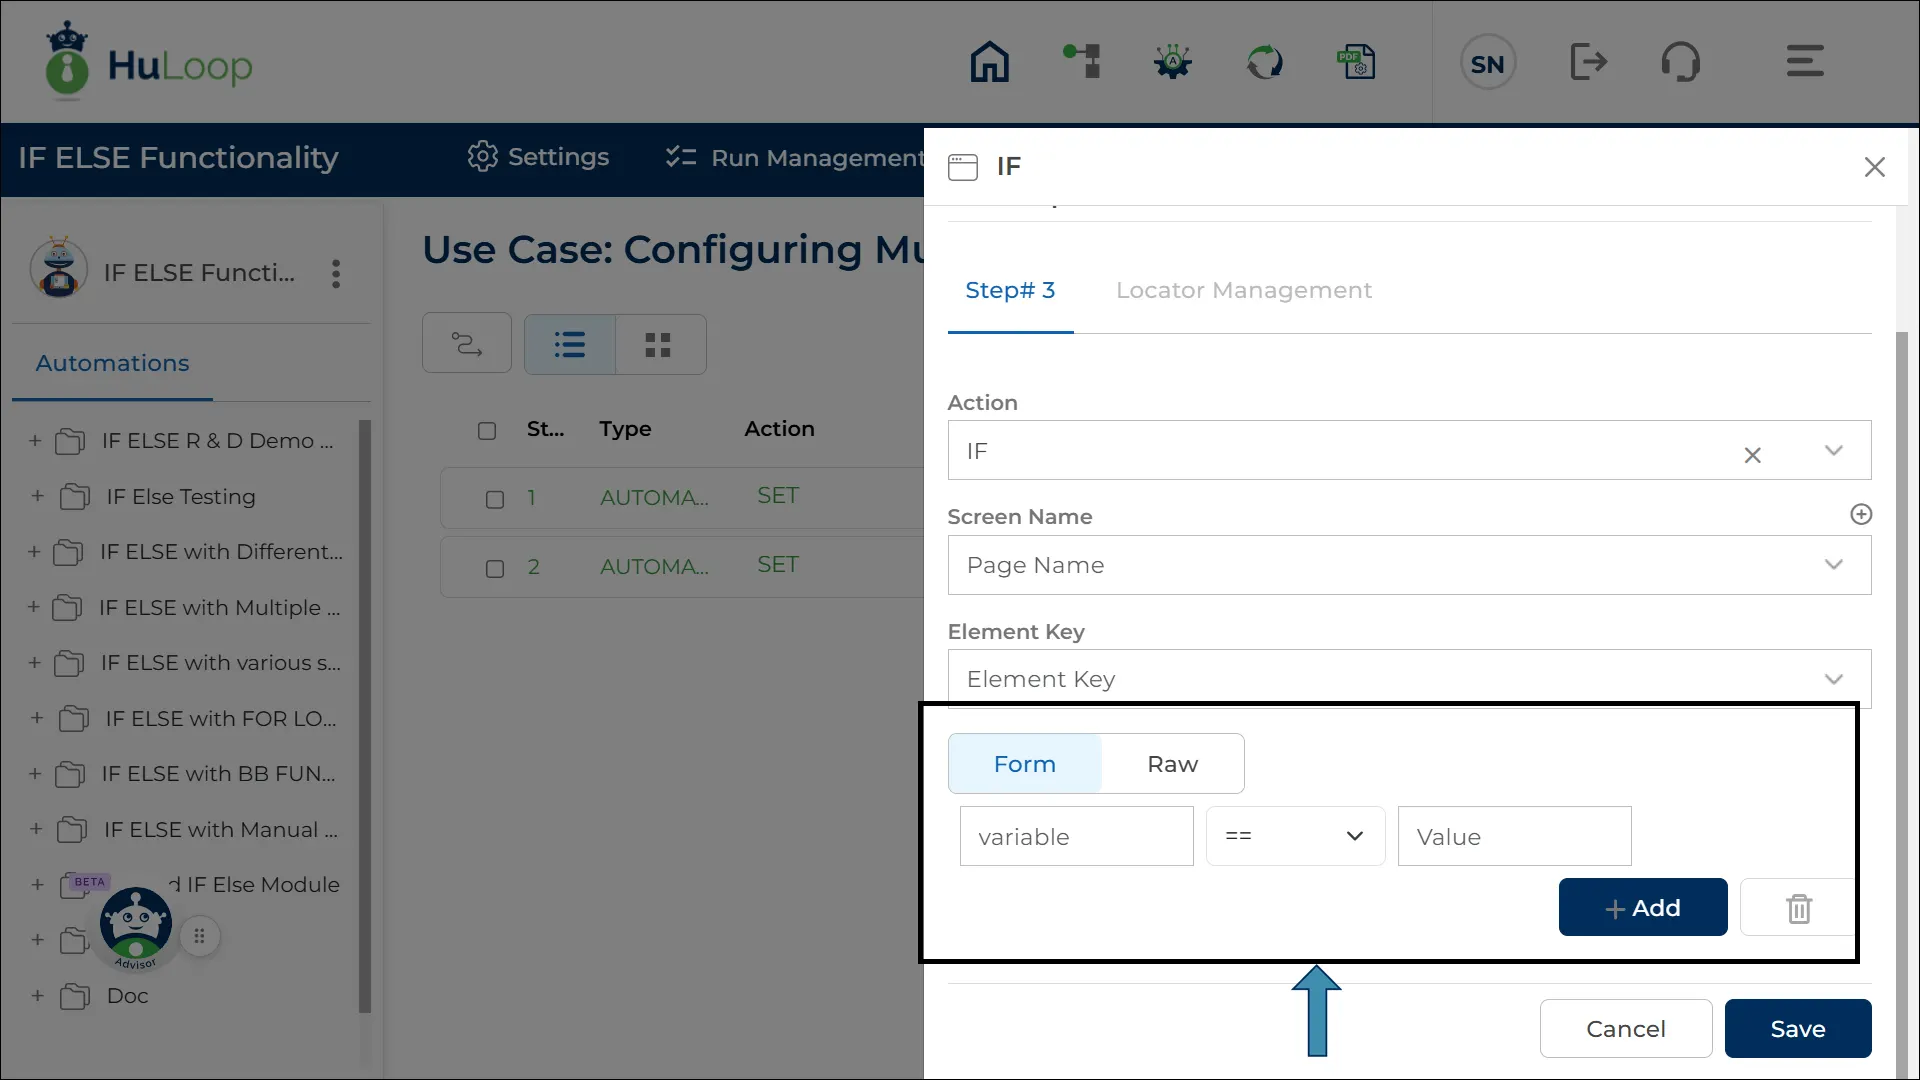Open the headset support icon

point(1680,62)
